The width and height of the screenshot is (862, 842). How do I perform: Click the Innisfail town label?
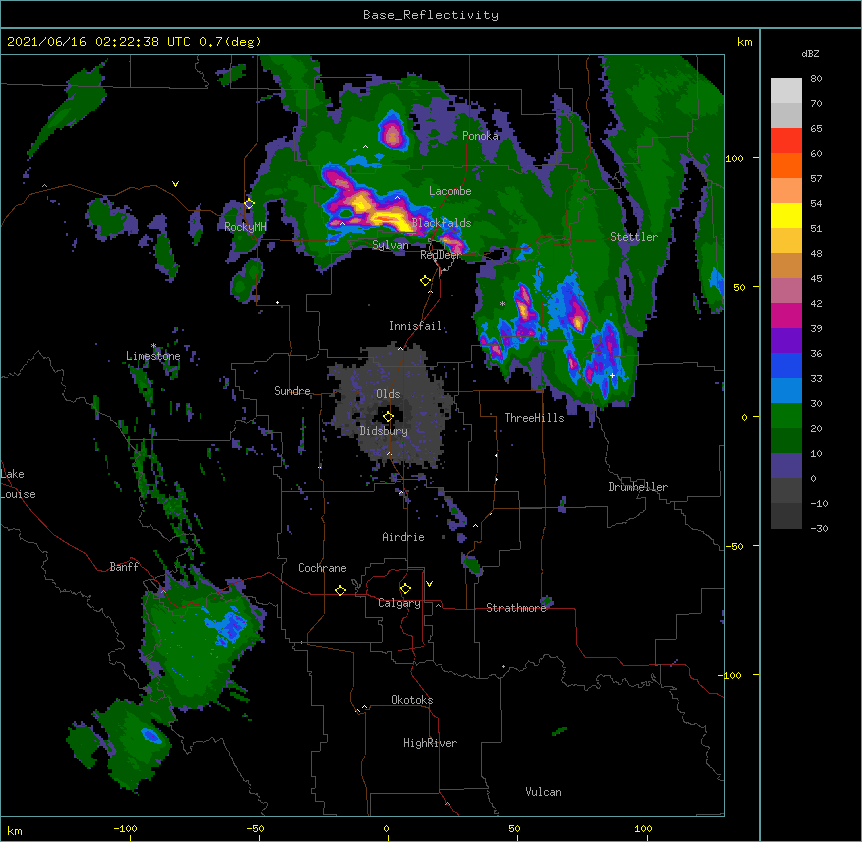[415, 326]
